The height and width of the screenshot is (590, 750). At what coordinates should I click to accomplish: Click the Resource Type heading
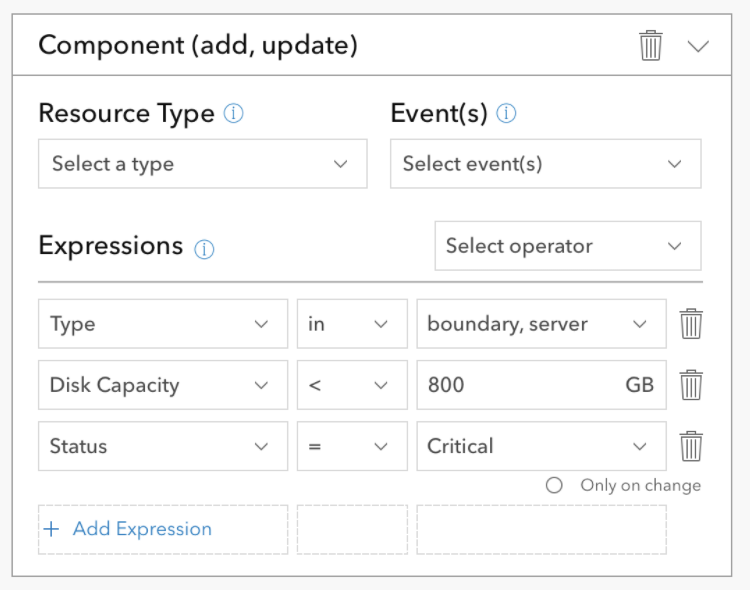click(126, 114)
